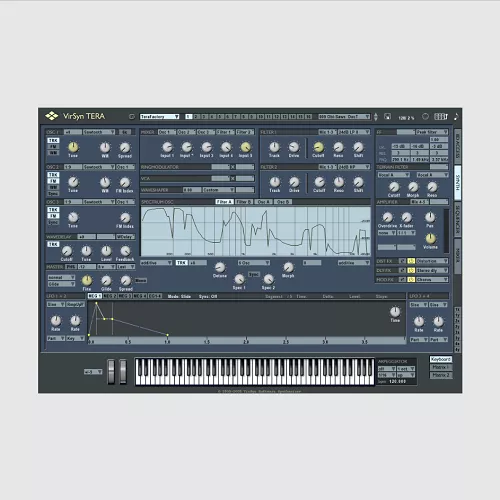Click the mini keyboard icon in the top bar
This screenshot has width=500, height=500.
(441, 116)
